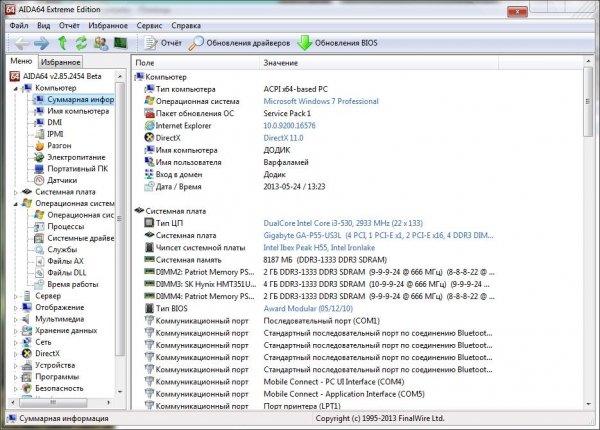Open Обновления BIOS from the toolbar

tap(338, 43)
